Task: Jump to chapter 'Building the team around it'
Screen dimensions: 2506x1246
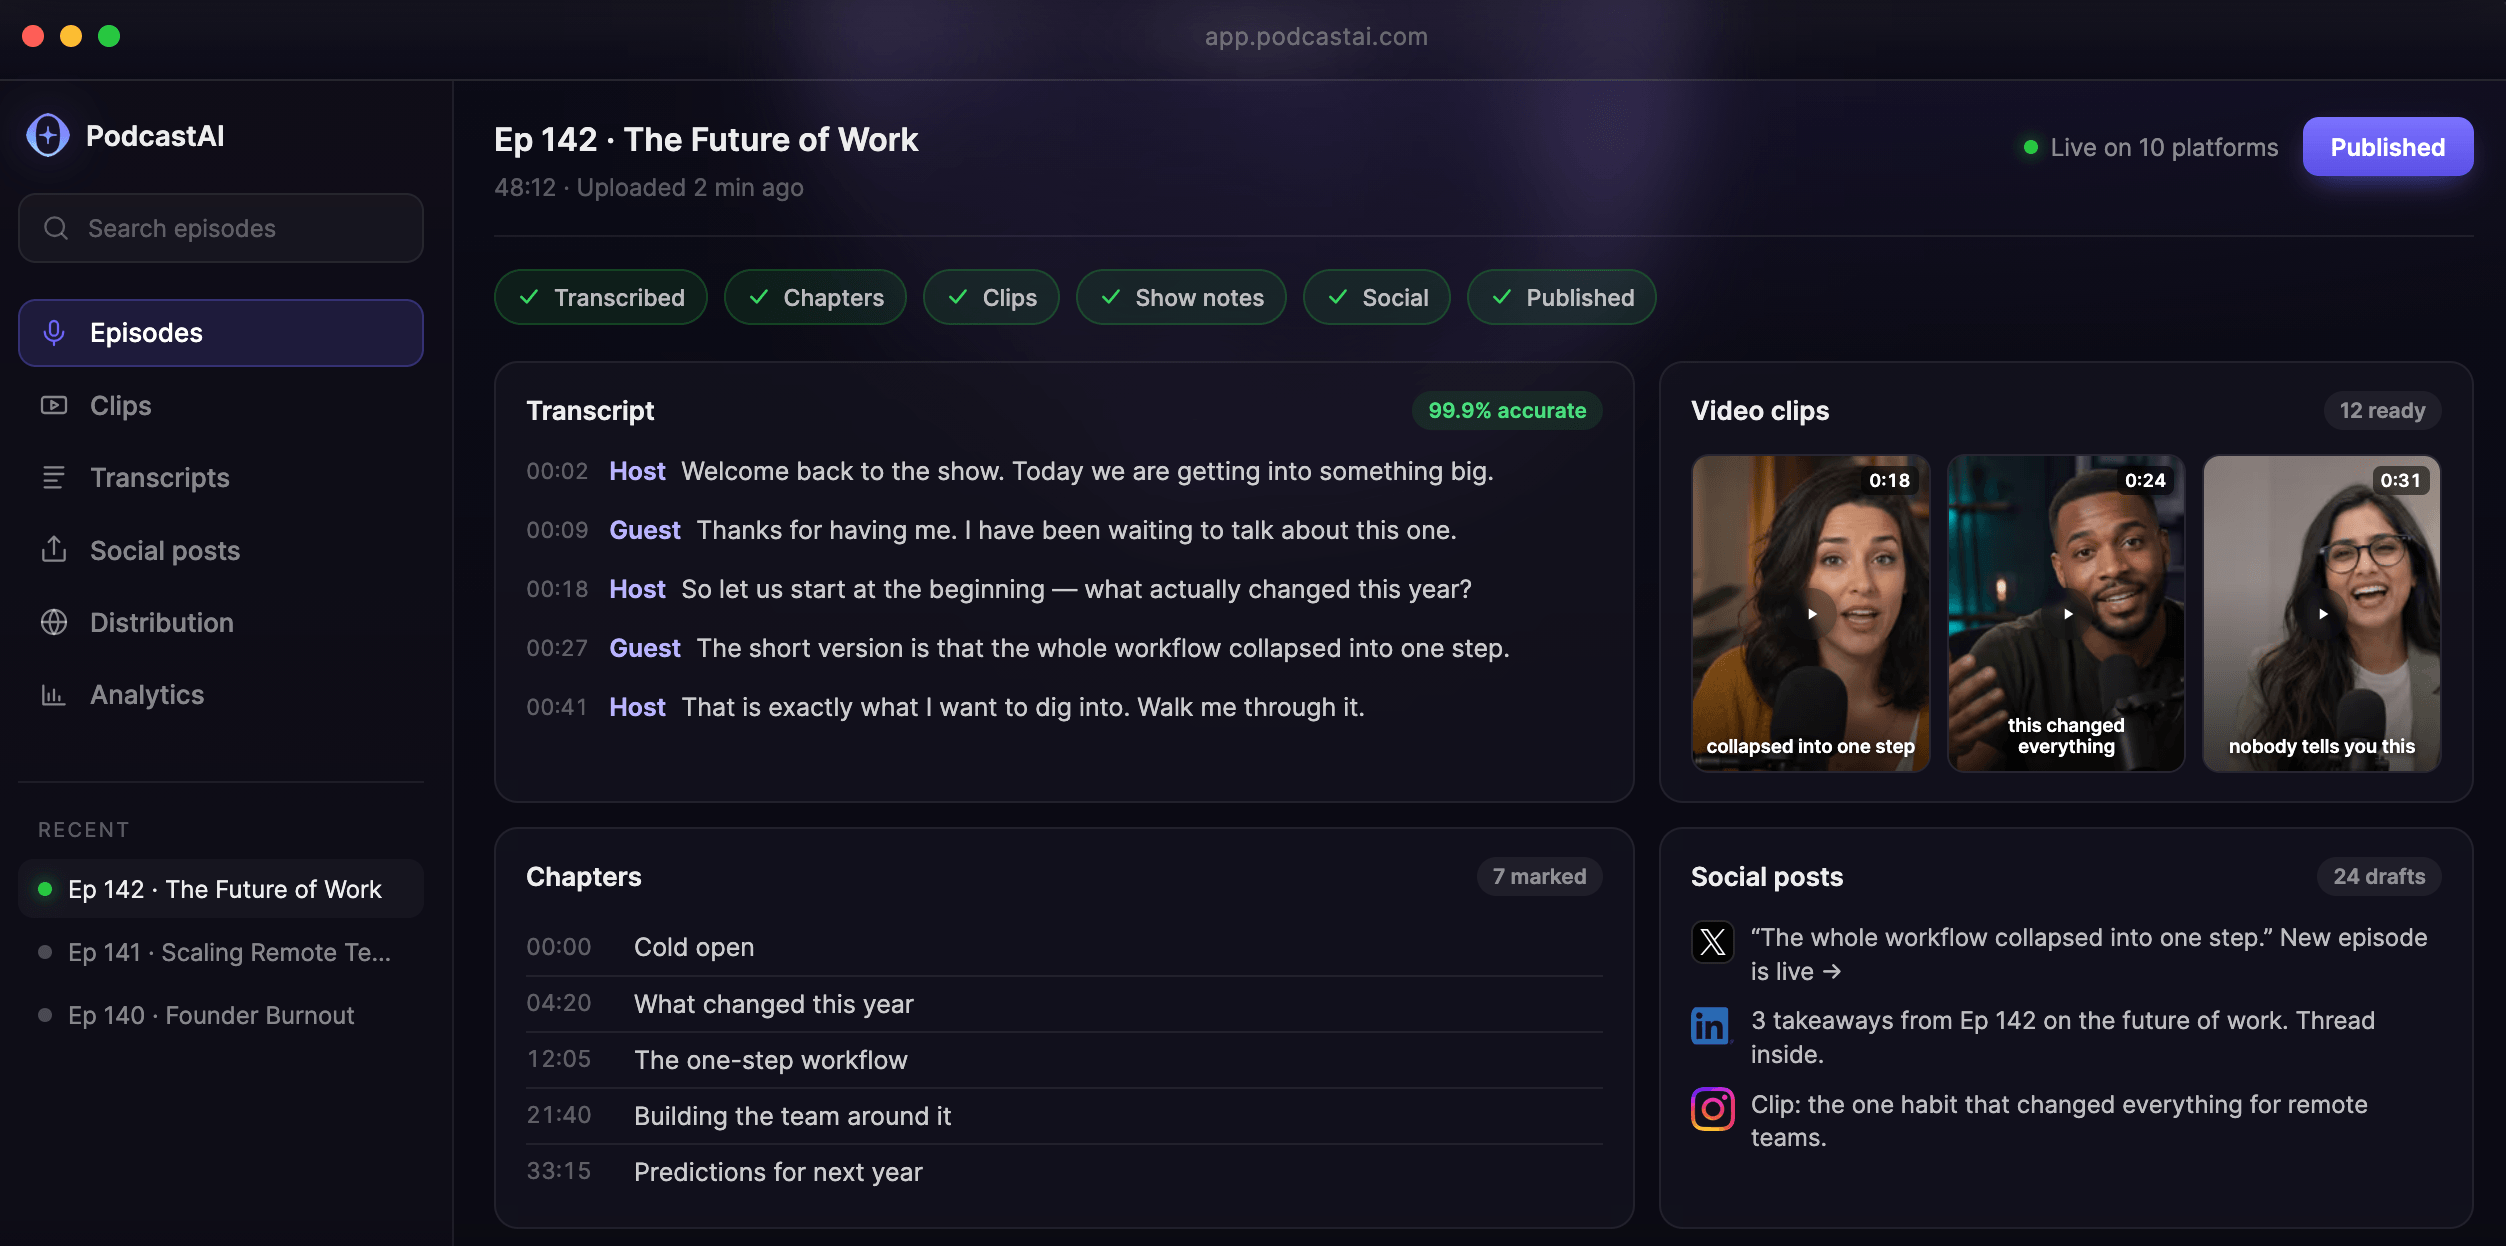Action: coord(1064,1115)
